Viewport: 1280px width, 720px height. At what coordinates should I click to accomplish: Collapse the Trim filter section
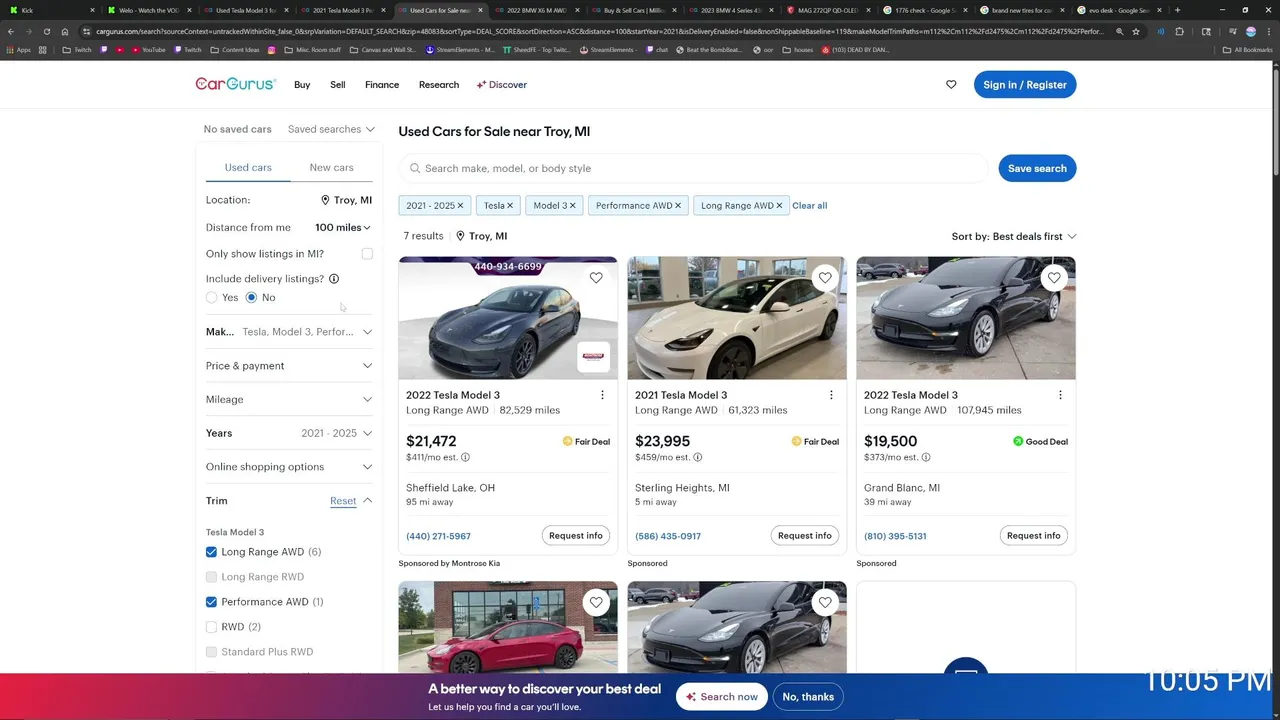(367, 500)
